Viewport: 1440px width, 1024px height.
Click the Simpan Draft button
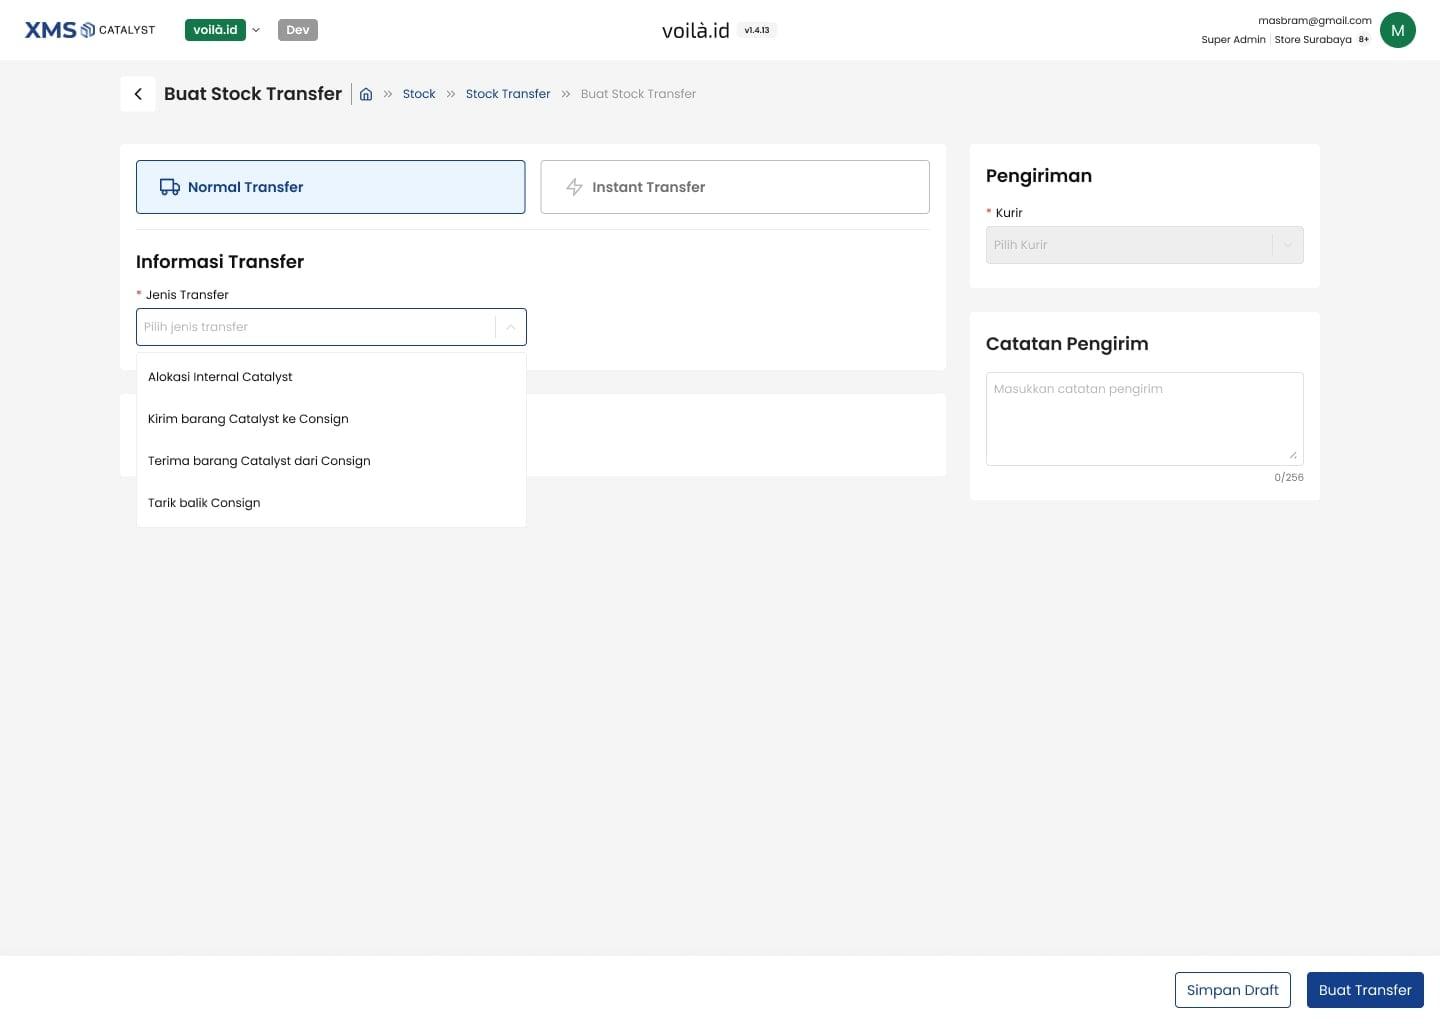pos(1233,990)
